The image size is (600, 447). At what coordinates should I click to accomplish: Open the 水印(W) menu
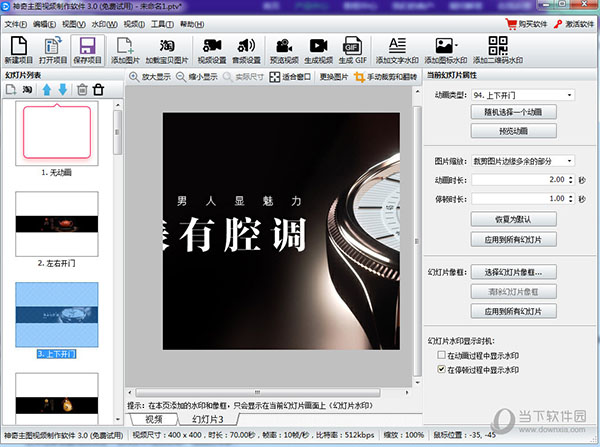point(104,24)
